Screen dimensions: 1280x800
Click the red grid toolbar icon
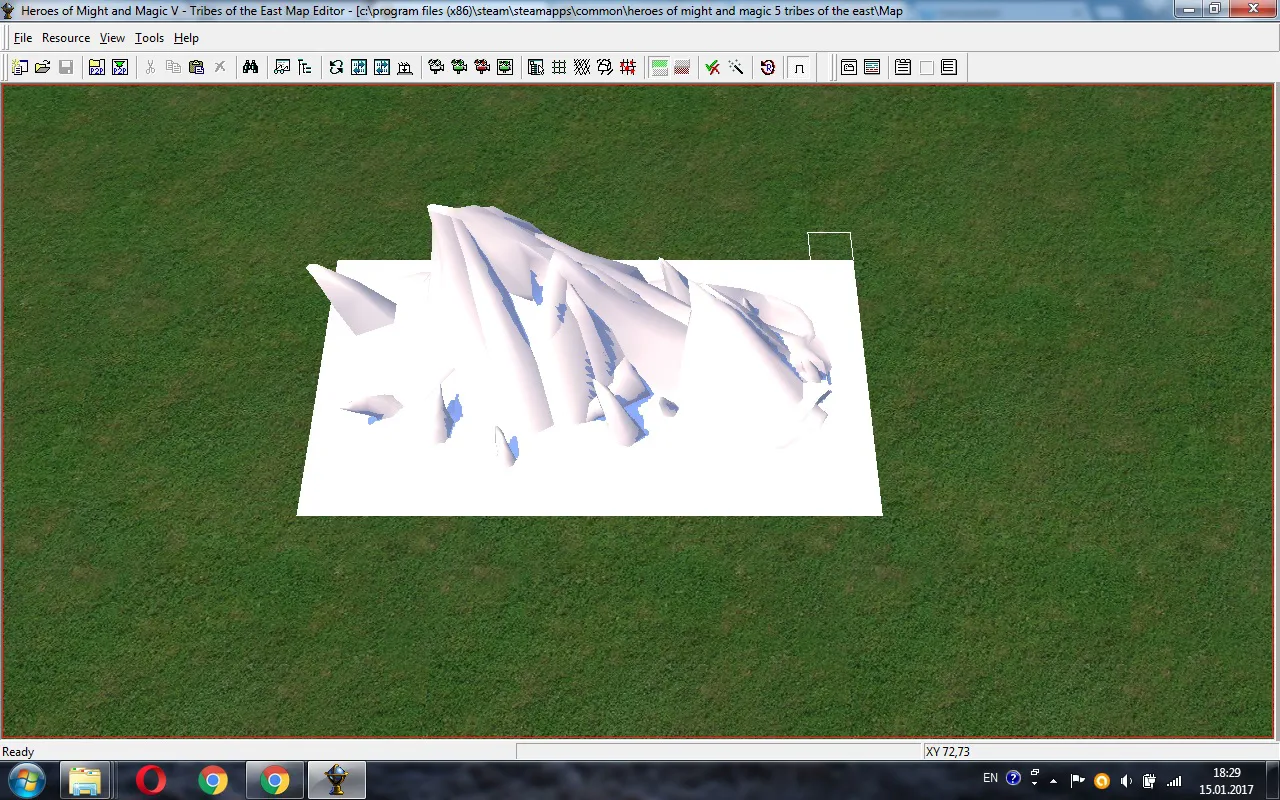628,67
